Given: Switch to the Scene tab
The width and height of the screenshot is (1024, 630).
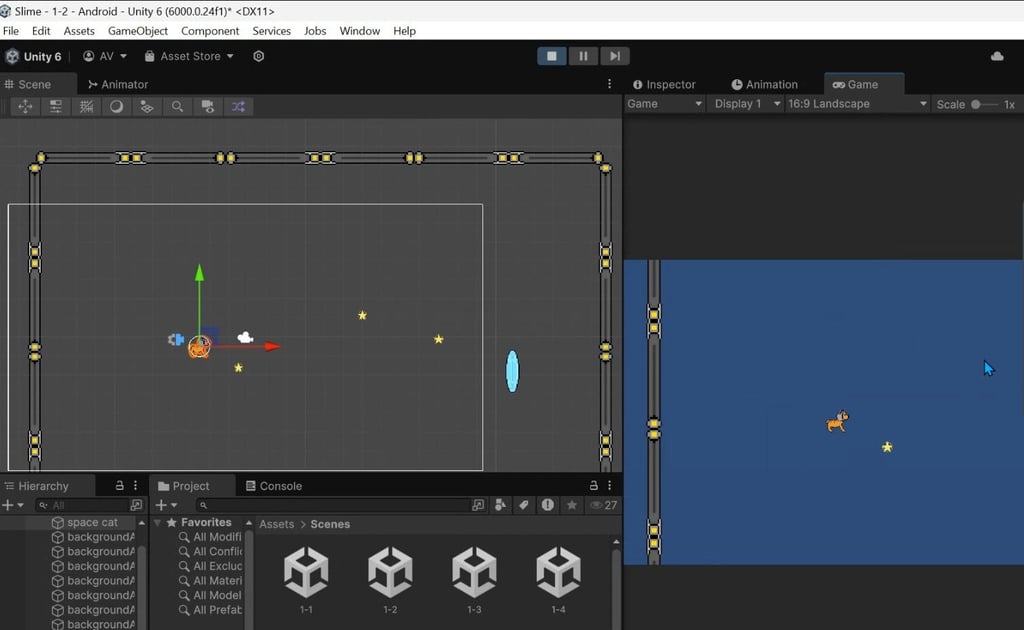Looking at the screenshot, I should point(29,84).
